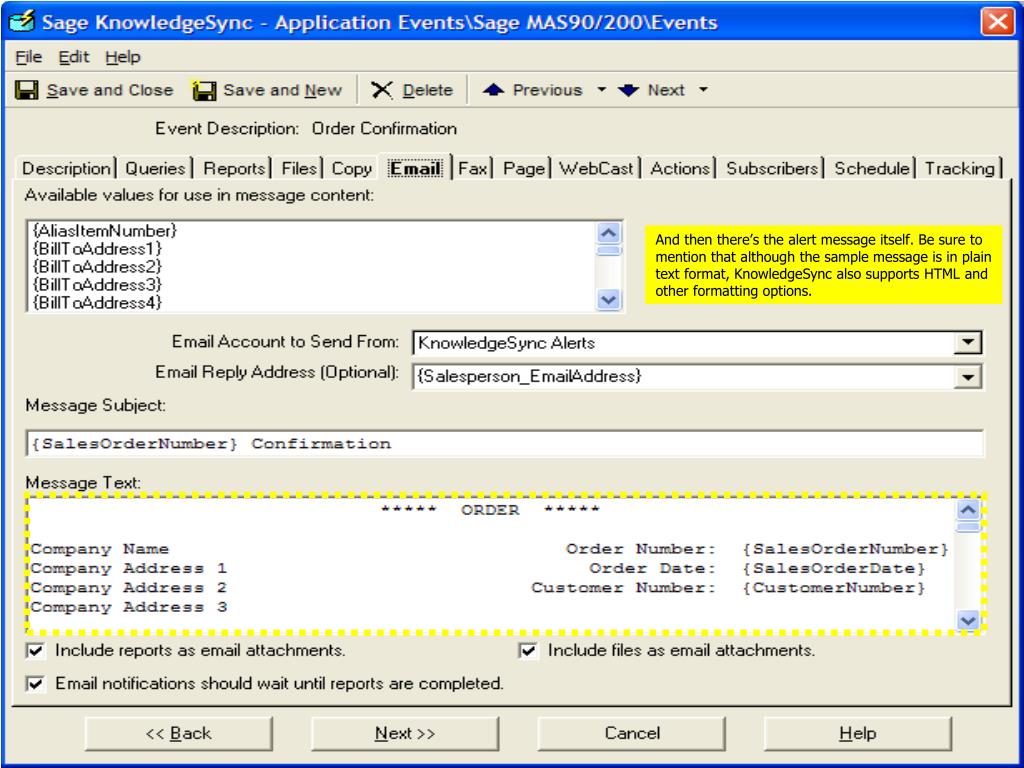Switch to the Actions tab
Viewport: 1024px width, 768px height.
pos(680,168)
